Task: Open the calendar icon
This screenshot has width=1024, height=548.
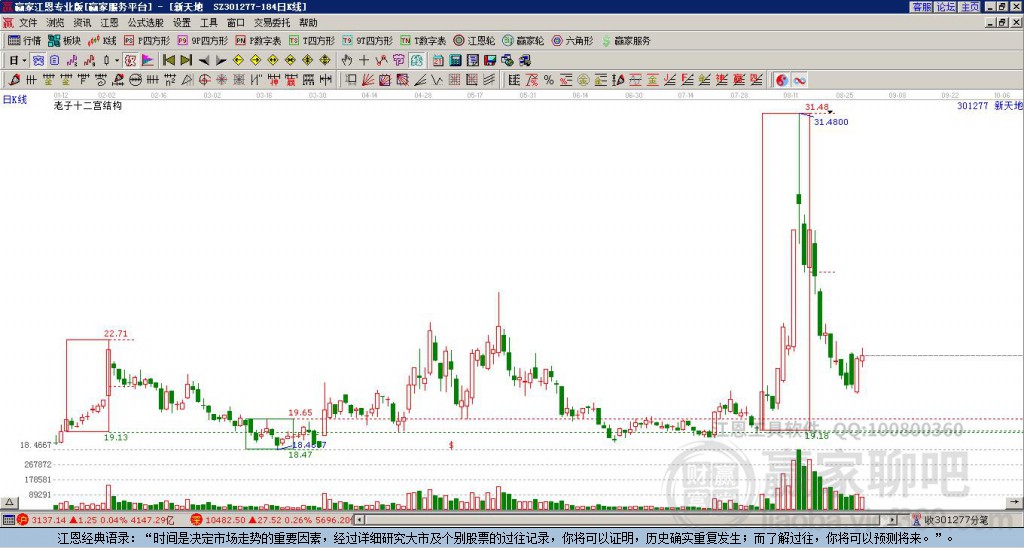Action: click(438, 61)
